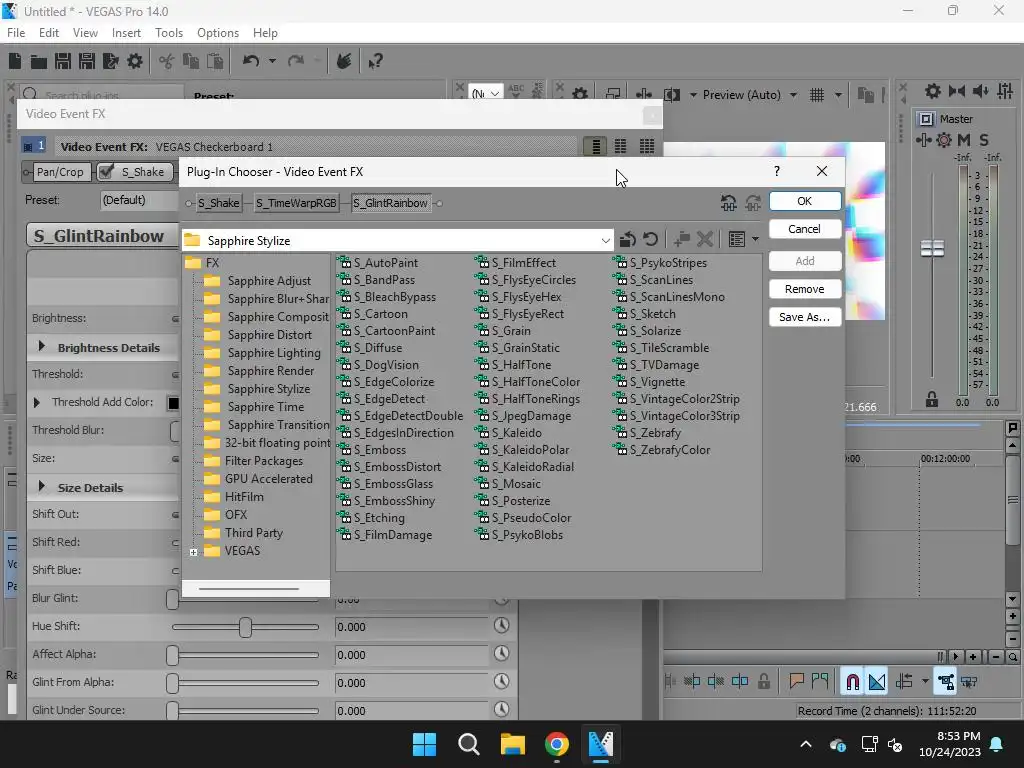
Task: Click the Video Preview overlays grid icon
Action: [817, 95]
